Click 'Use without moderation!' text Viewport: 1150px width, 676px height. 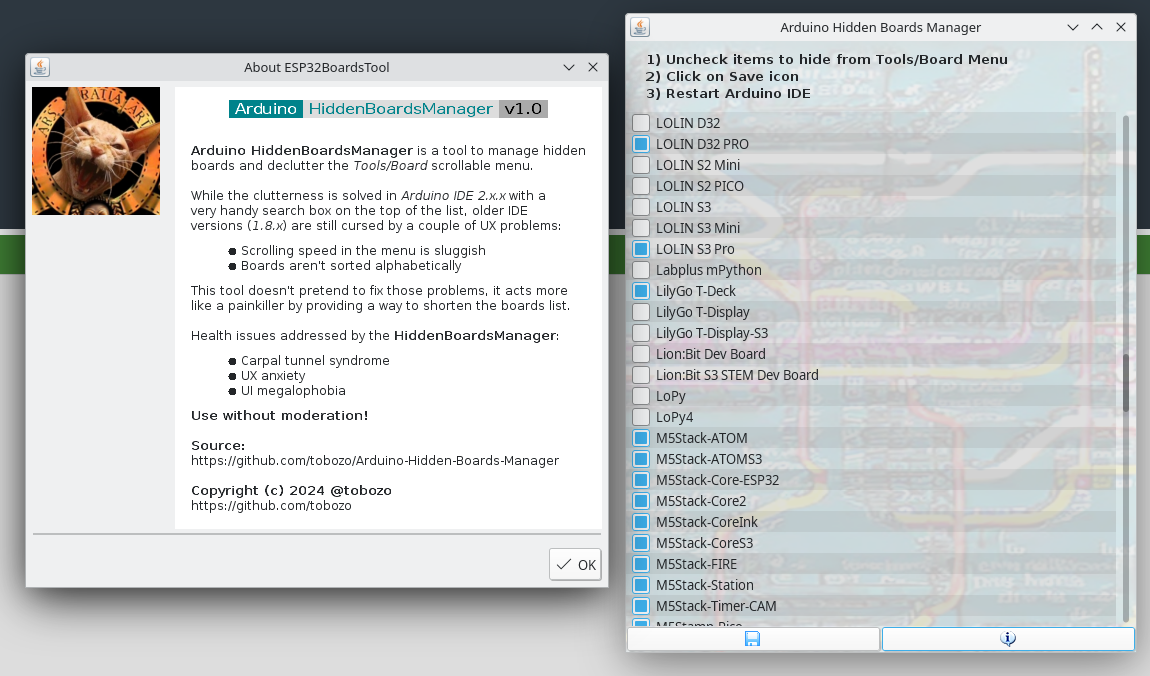click(x=279, y=415)
